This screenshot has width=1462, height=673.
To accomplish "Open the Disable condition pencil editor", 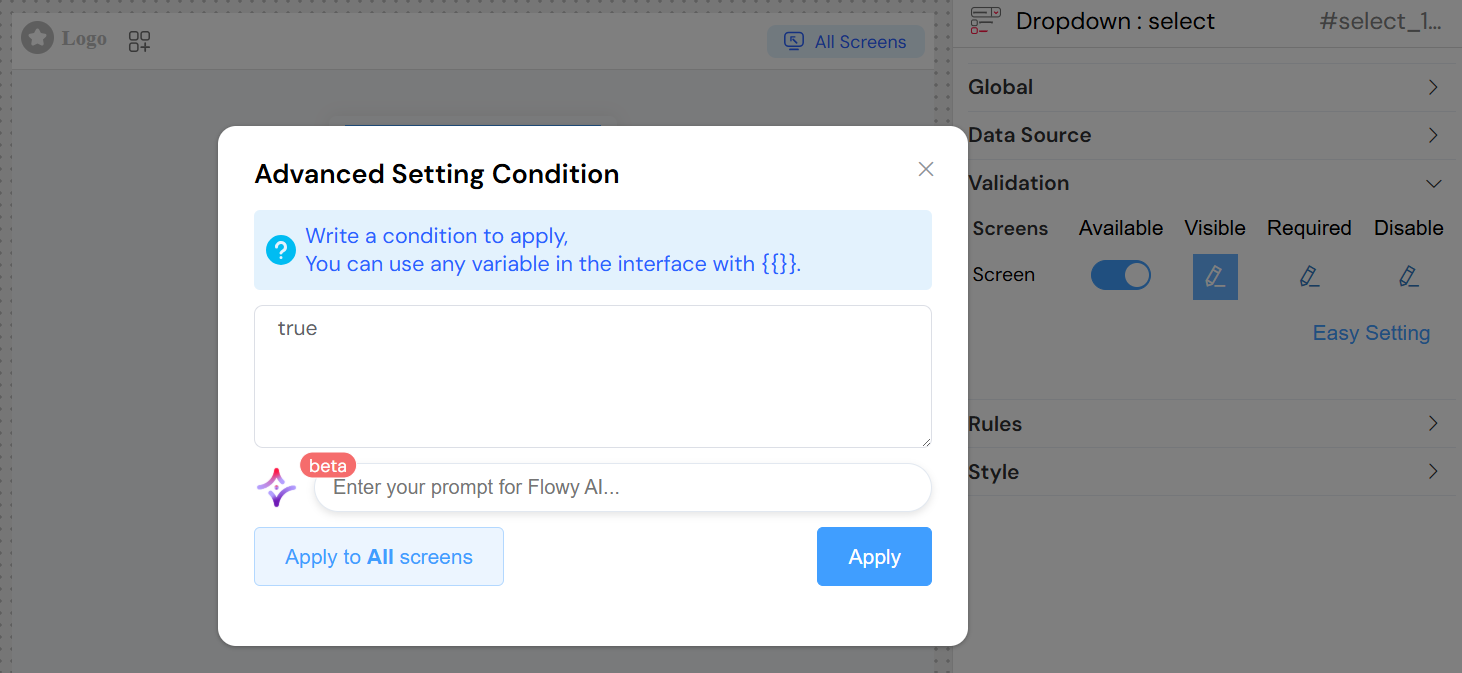I will [1408, 275].
